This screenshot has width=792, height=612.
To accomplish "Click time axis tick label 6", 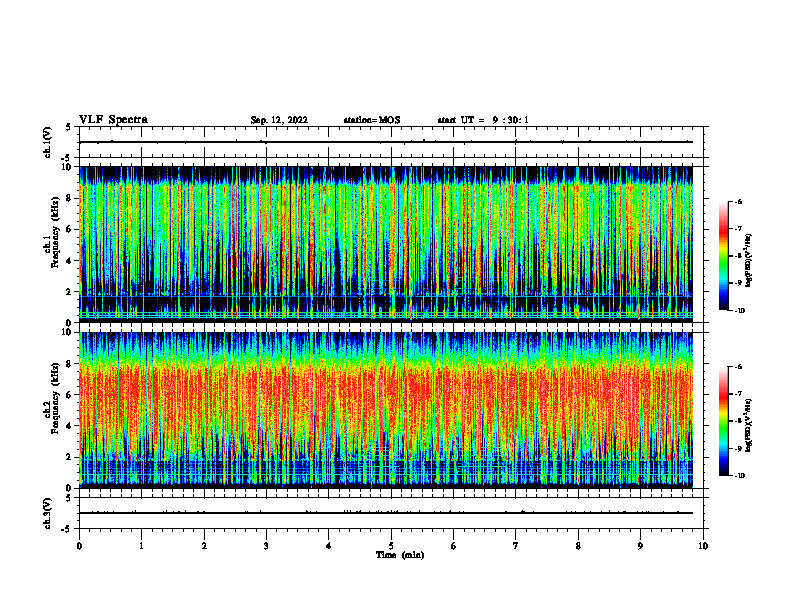I will (x=454, y=546).
